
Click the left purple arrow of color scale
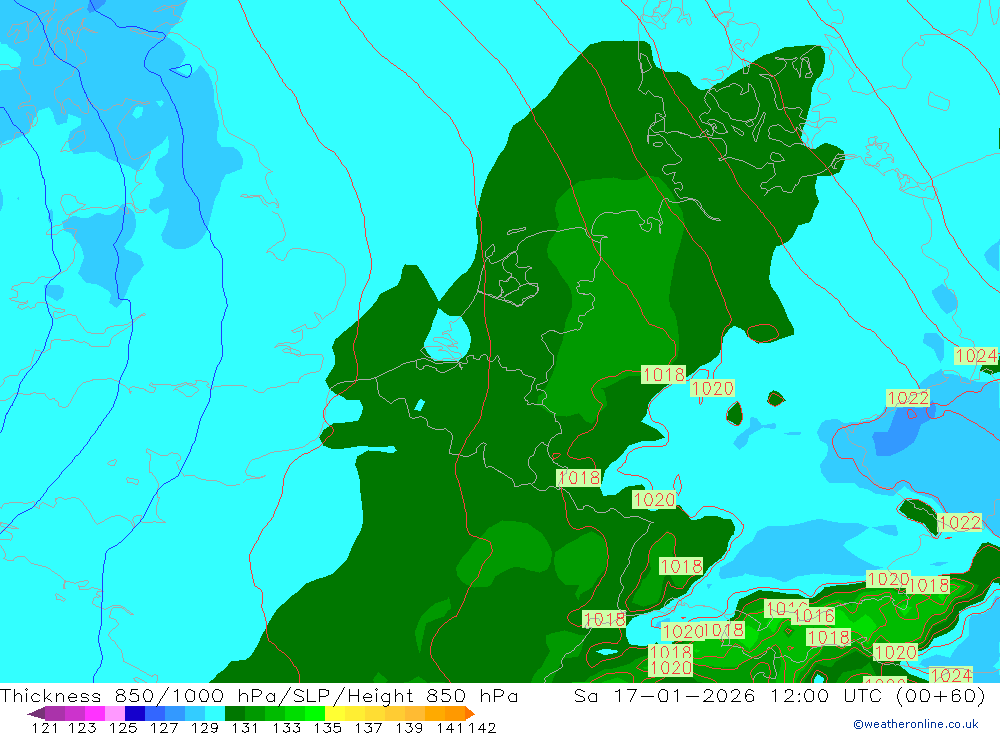click(x=36, y=714)
